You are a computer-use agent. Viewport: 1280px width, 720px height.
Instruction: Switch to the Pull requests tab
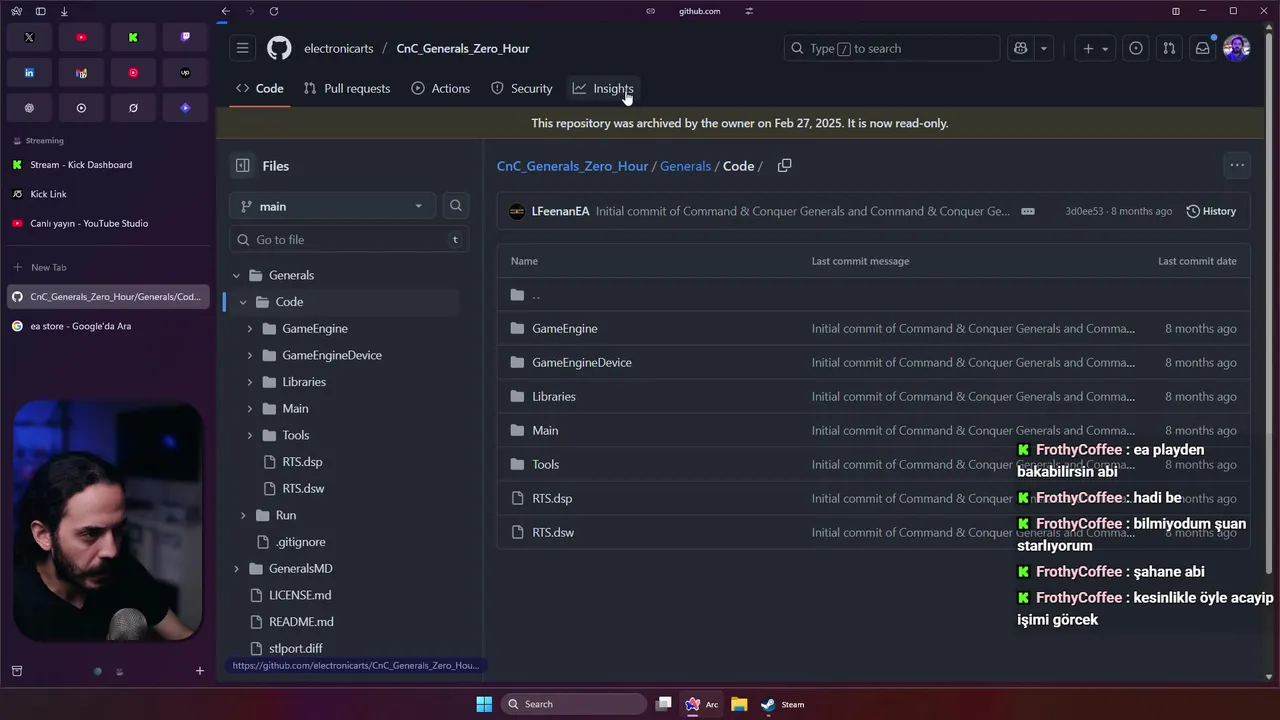(347, 88)
